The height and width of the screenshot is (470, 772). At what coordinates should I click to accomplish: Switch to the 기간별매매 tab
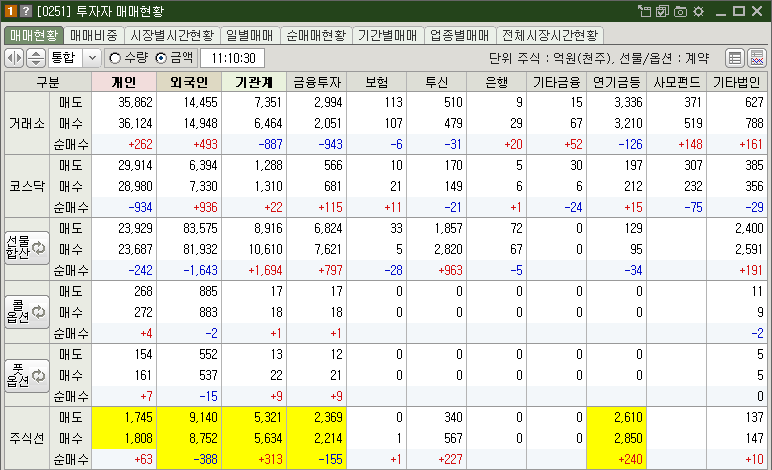388,35
